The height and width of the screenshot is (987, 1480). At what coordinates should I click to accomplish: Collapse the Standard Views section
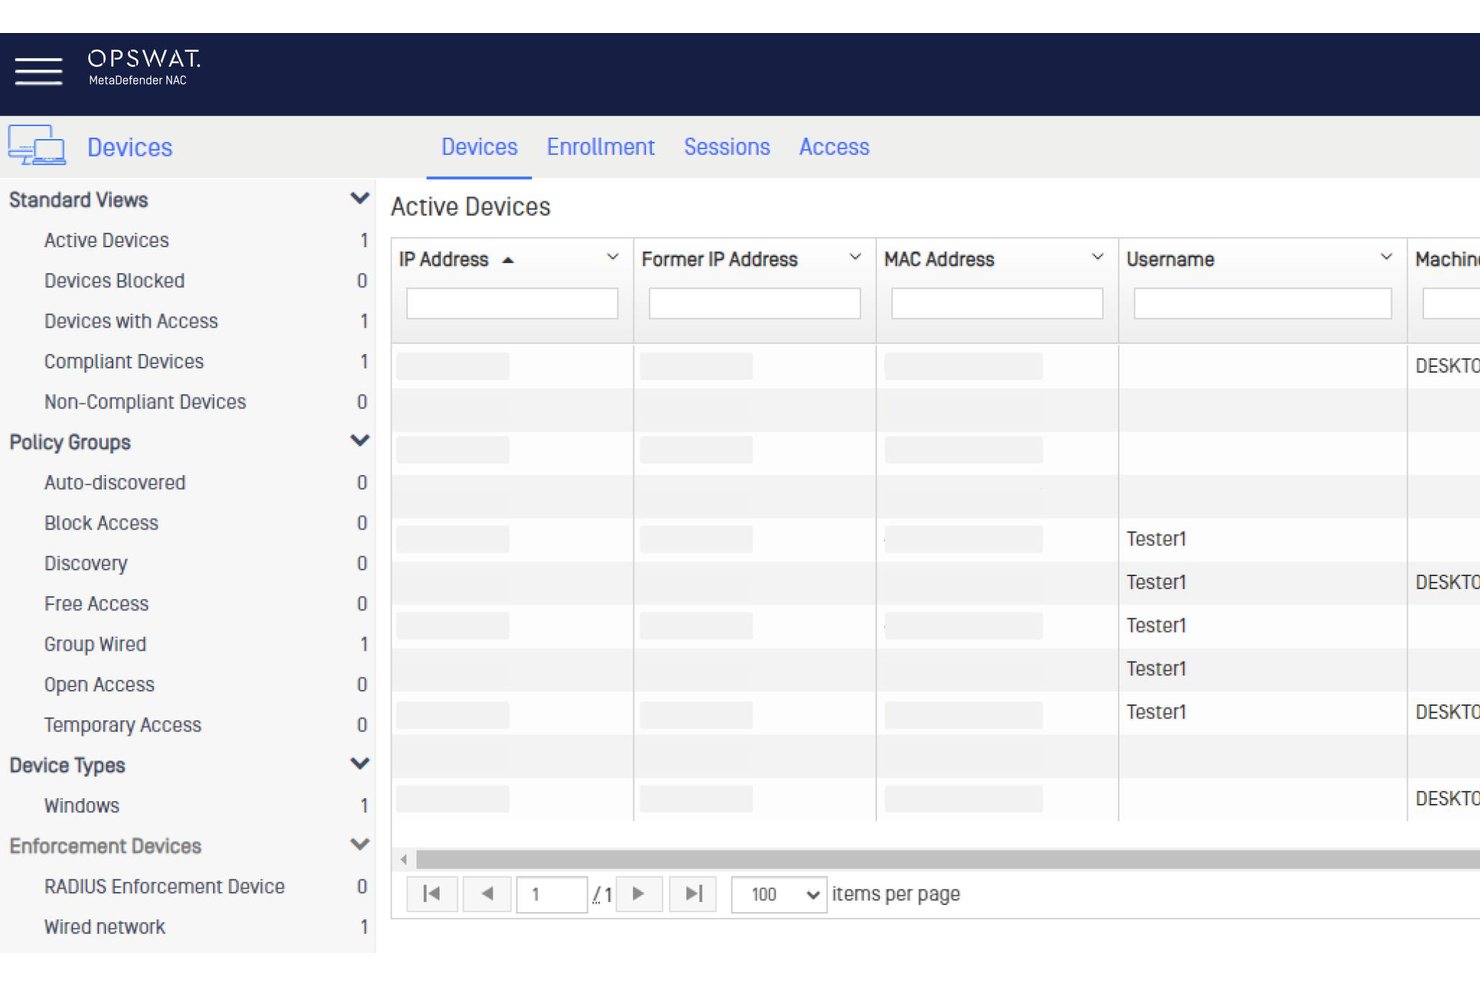[x=360, y=198]
